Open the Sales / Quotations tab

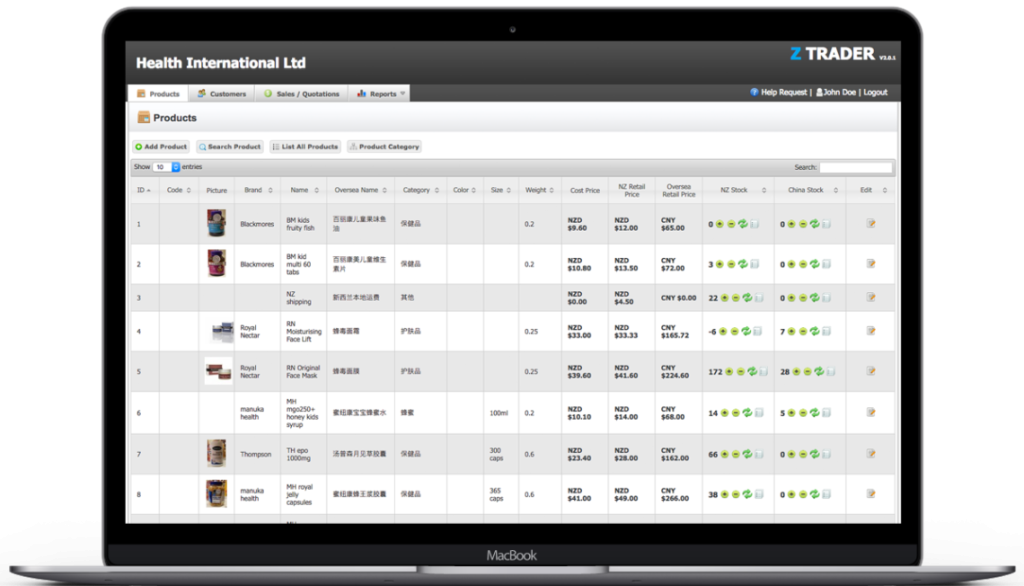click(300, 94)
